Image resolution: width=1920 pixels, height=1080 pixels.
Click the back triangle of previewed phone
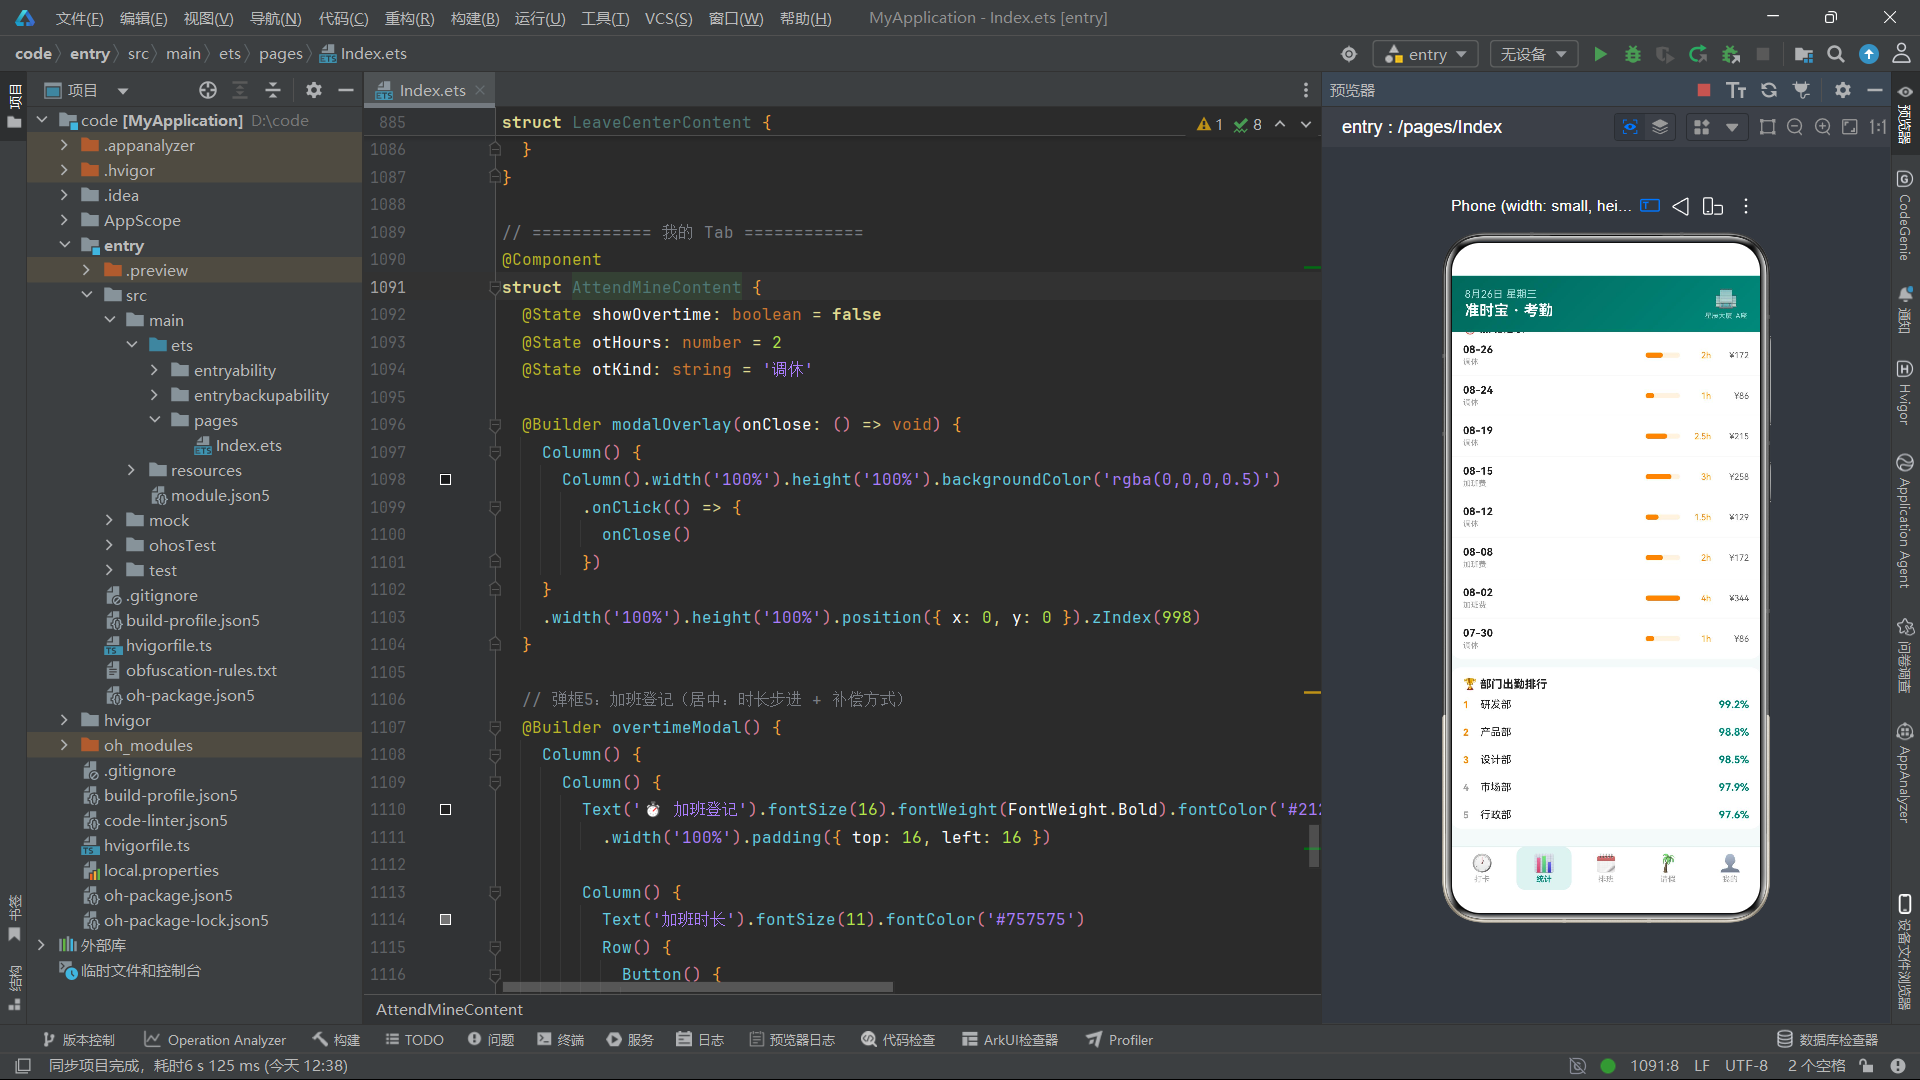1681,206
